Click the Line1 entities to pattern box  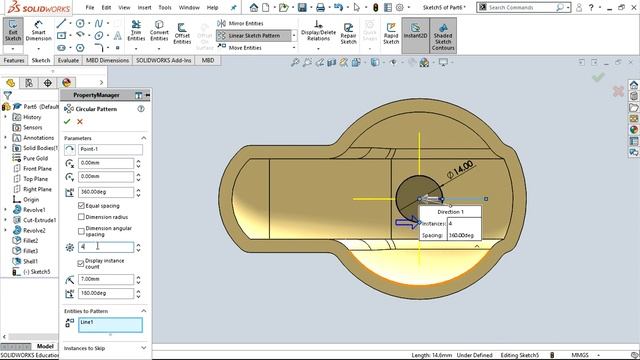click(110, 325)
